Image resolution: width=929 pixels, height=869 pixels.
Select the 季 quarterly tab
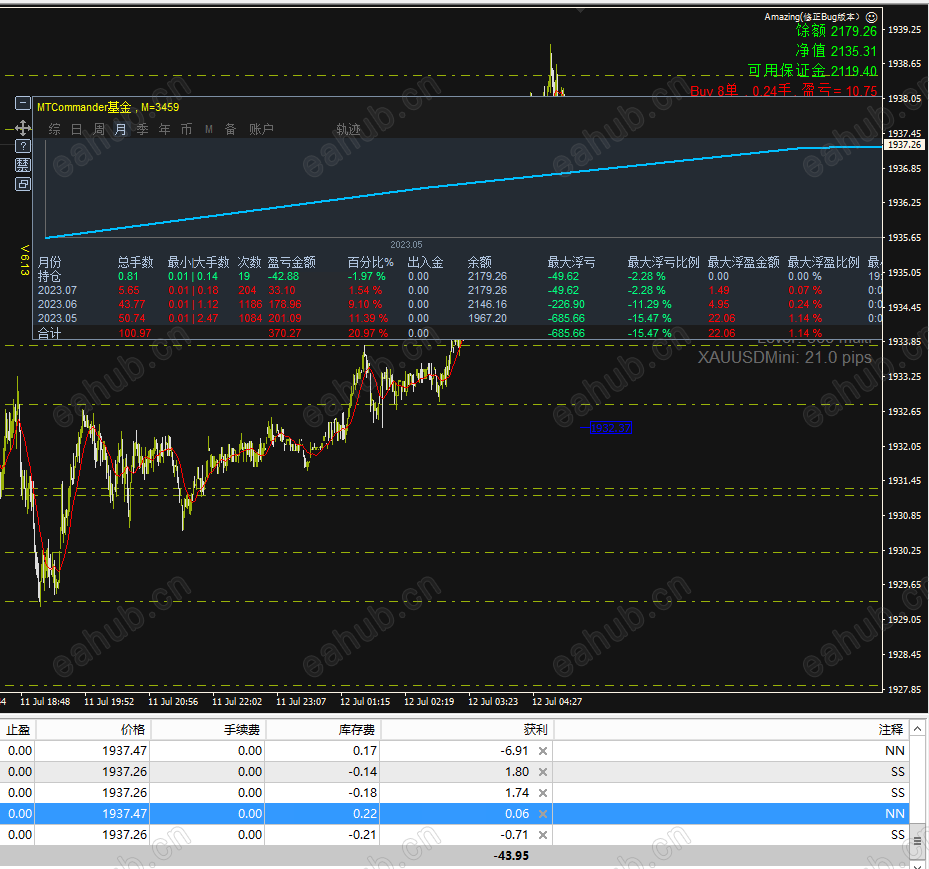point(142,129)
